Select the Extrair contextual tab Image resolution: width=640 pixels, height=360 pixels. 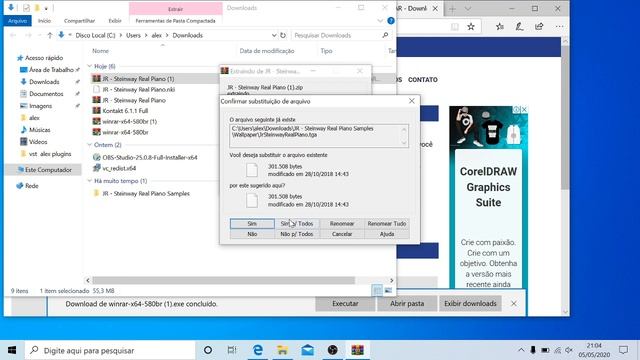[x=176, y=9]
